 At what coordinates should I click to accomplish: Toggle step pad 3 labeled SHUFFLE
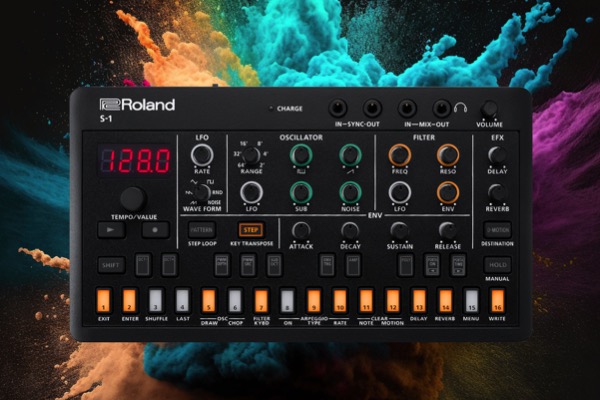[x=156, y=300]
